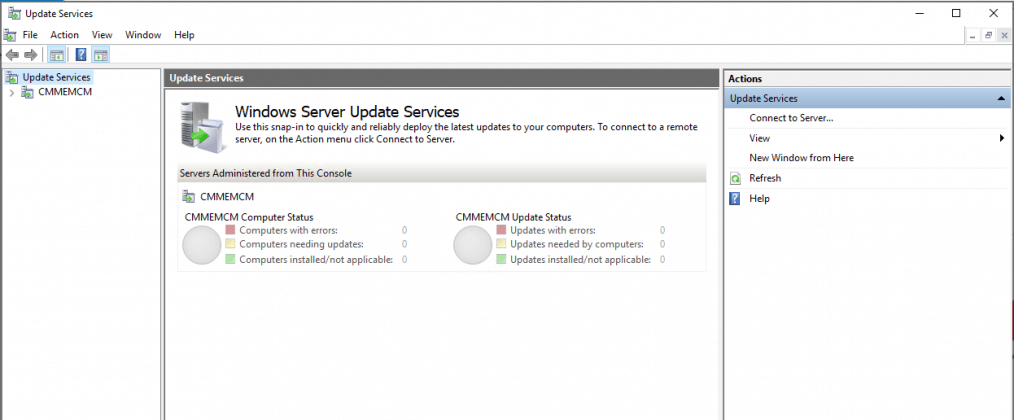This screenshot has width=1014, height=420.
Task: Click the blue Help icon in Actions
Action: (x=735, y=199)
